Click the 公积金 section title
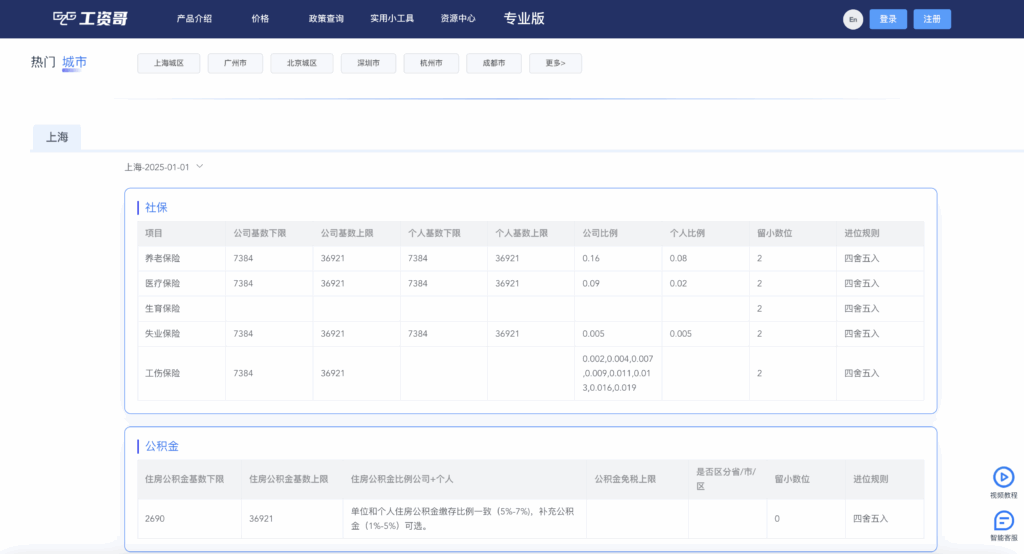This screenshot has width=1024, height=554. 161,446
